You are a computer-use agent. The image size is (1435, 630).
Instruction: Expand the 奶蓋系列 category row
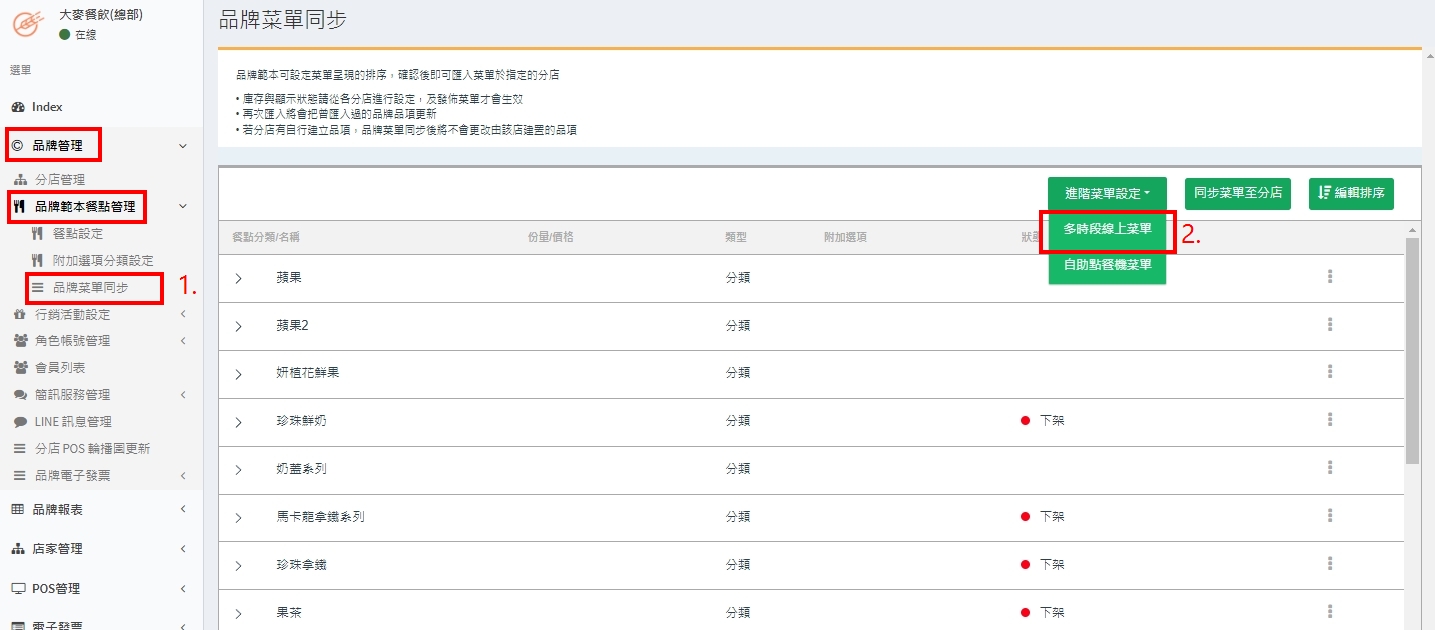238,469
